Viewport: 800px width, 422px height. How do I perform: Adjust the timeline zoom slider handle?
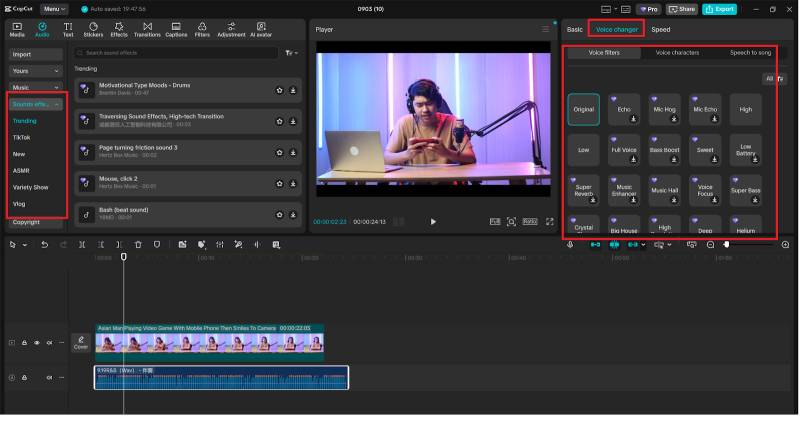point(727,245)
